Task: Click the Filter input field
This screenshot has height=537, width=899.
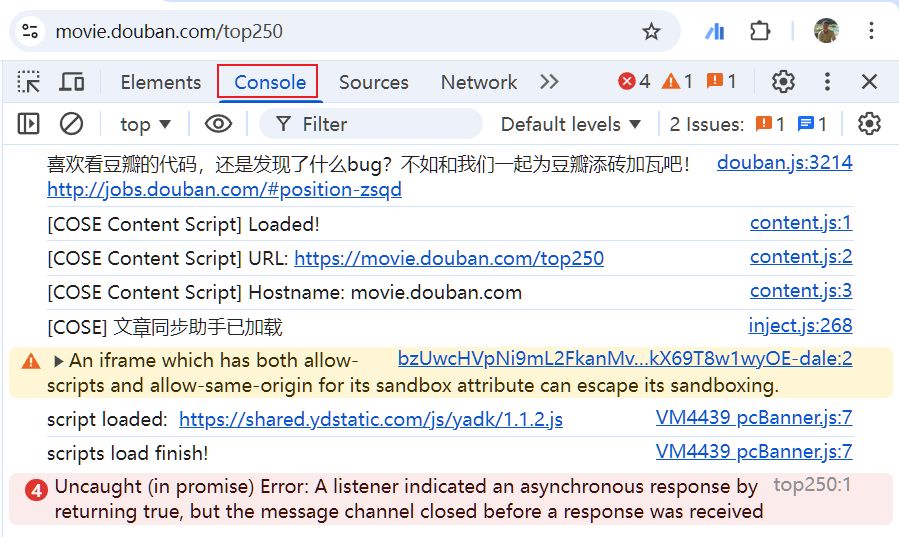Action: click(x=380, y=124)
